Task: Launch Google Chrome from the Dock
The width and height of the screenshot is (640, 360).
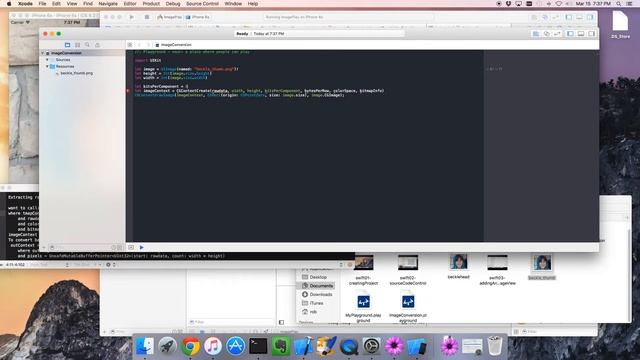Action: pyautogui.click(x=190, y=346)
